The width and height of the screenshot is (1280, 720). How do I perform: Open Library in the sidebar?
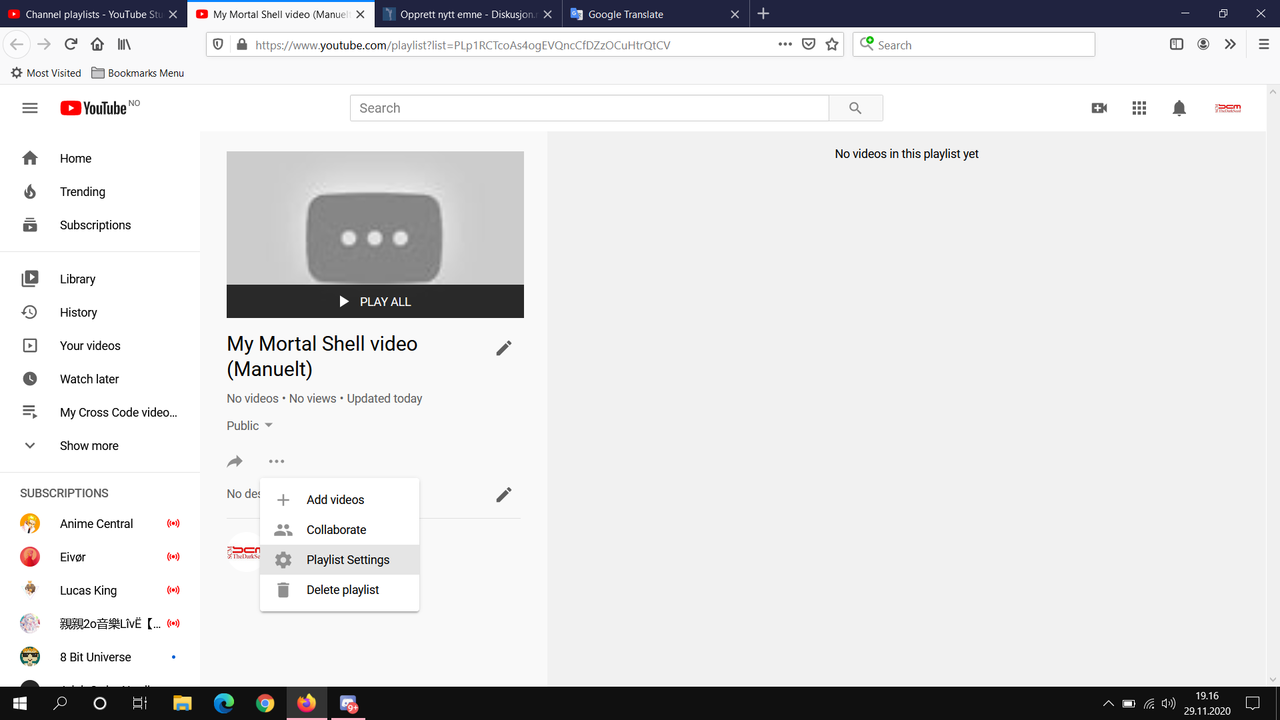point(100,279)
